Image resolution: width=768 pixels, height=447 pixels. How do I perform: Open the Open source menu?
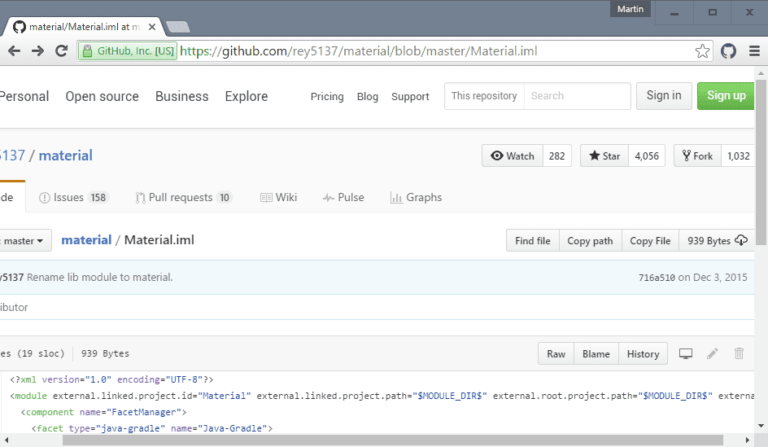(x=102, y=96)
